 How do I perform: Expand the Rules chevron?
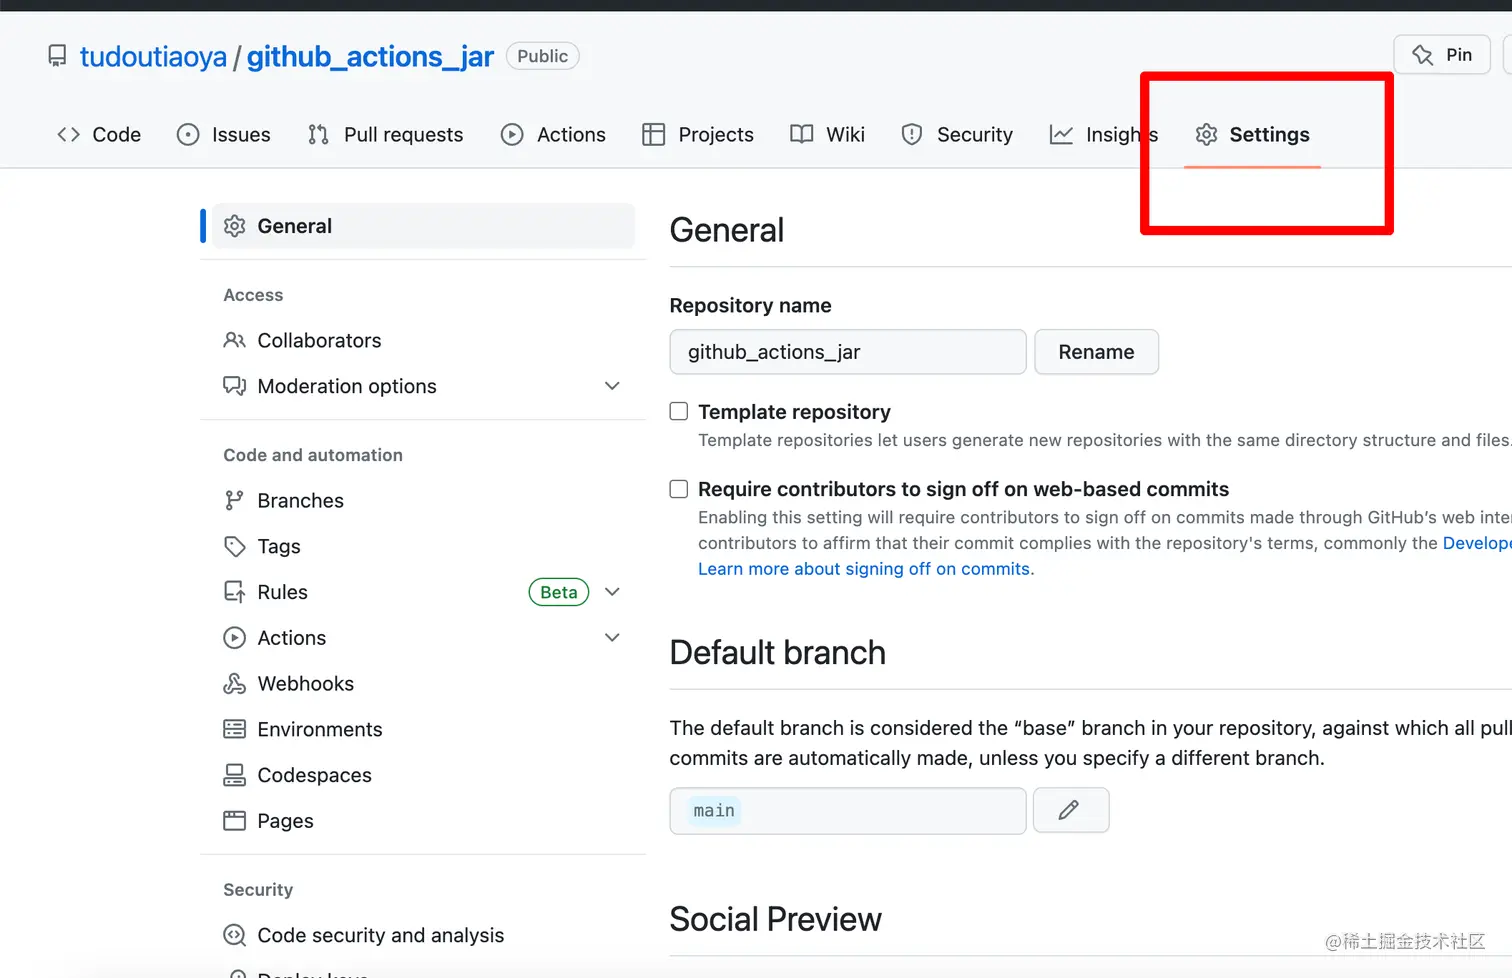click(612, 592)
